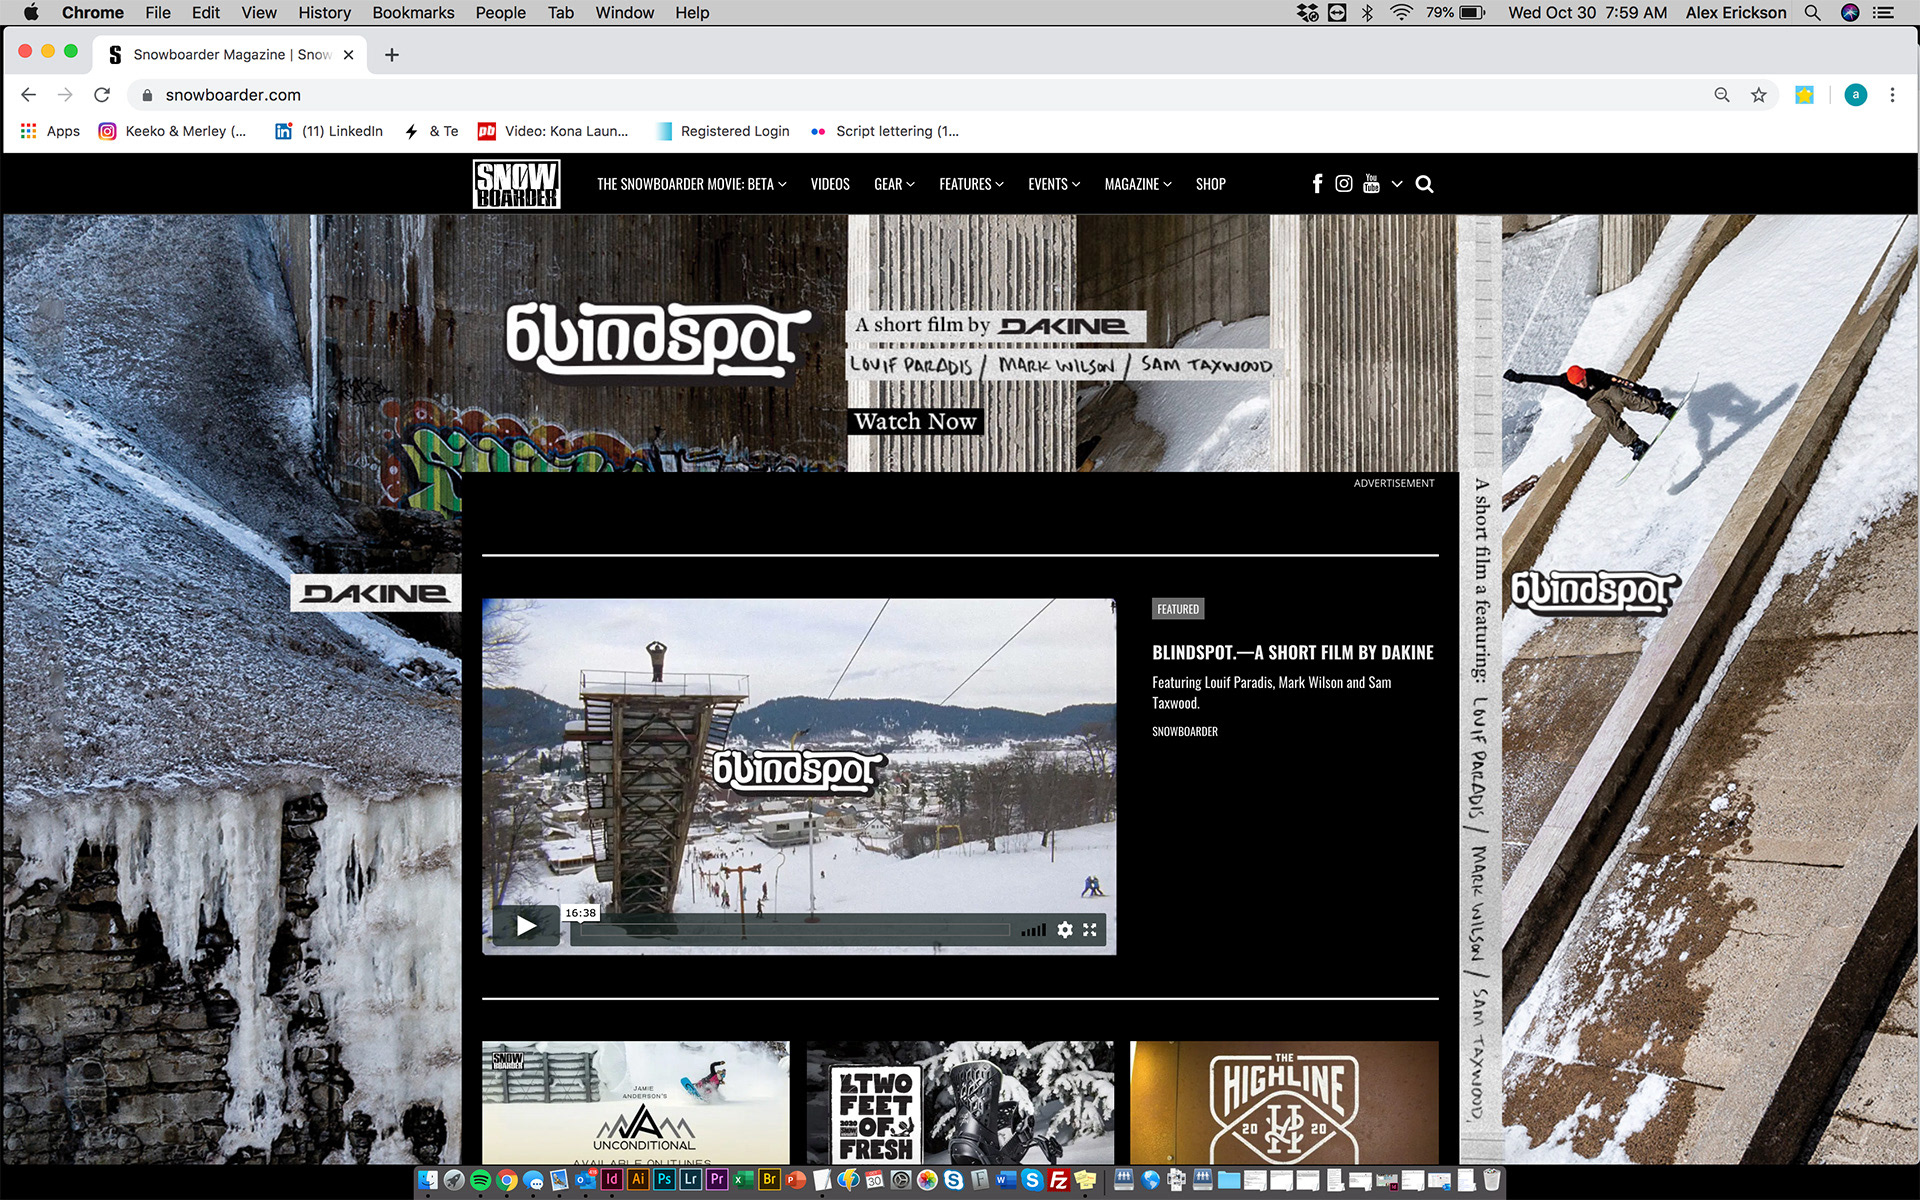
Task: Open Chrome Bookmarks menu
Action: [413, 13]
